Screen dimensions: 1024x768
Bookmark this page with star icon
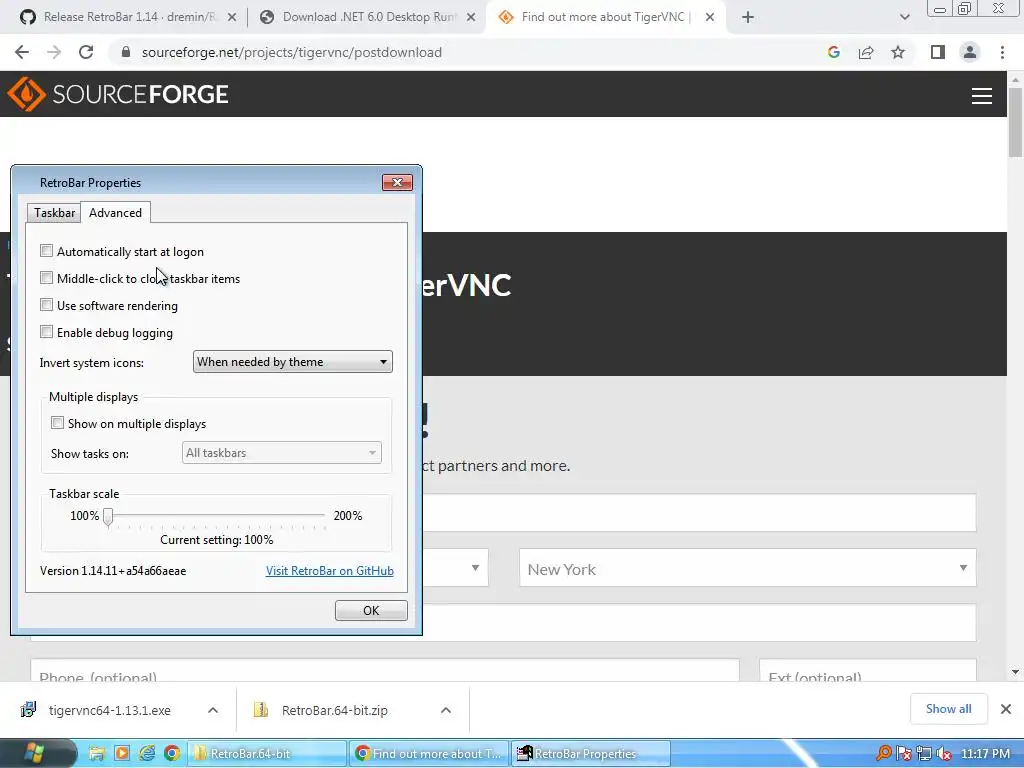click(x=898, y=52)
